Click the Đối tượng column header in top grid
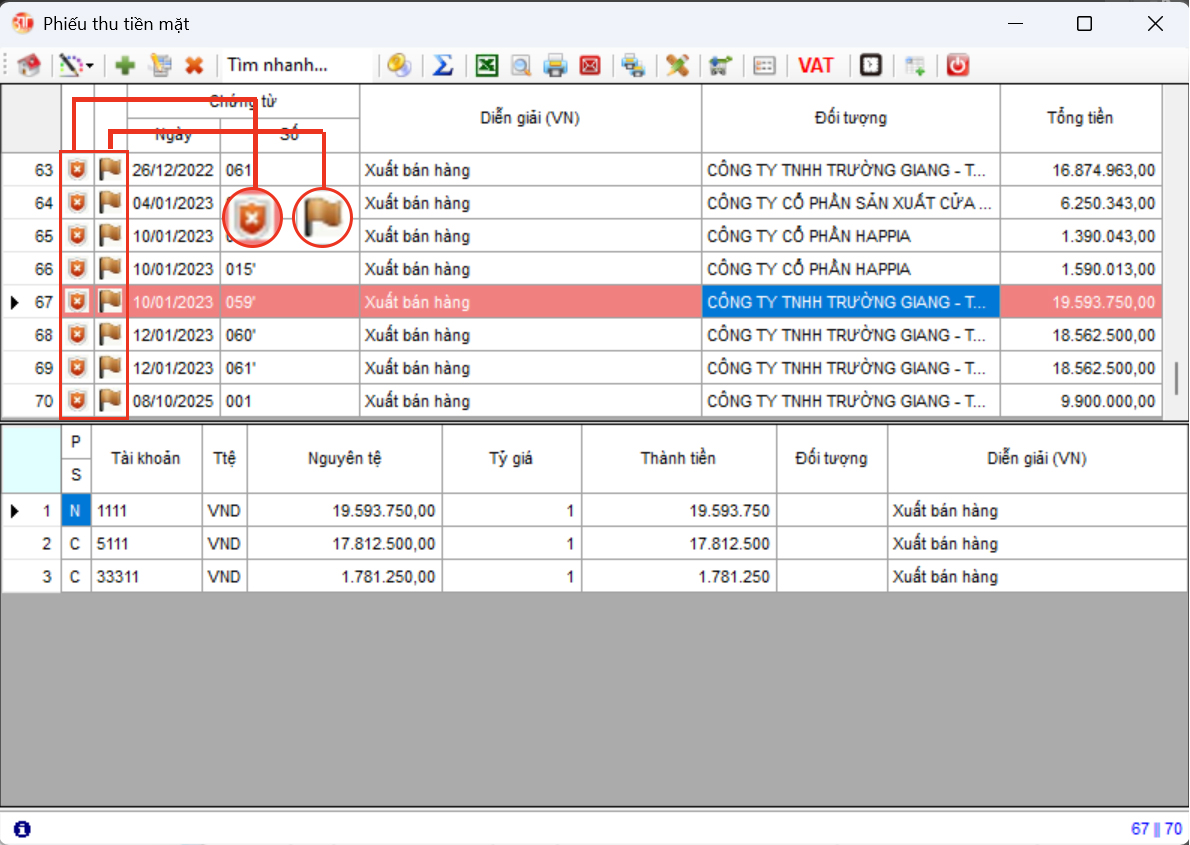This screenshot has width=1190, height=845. coord(850,118)
